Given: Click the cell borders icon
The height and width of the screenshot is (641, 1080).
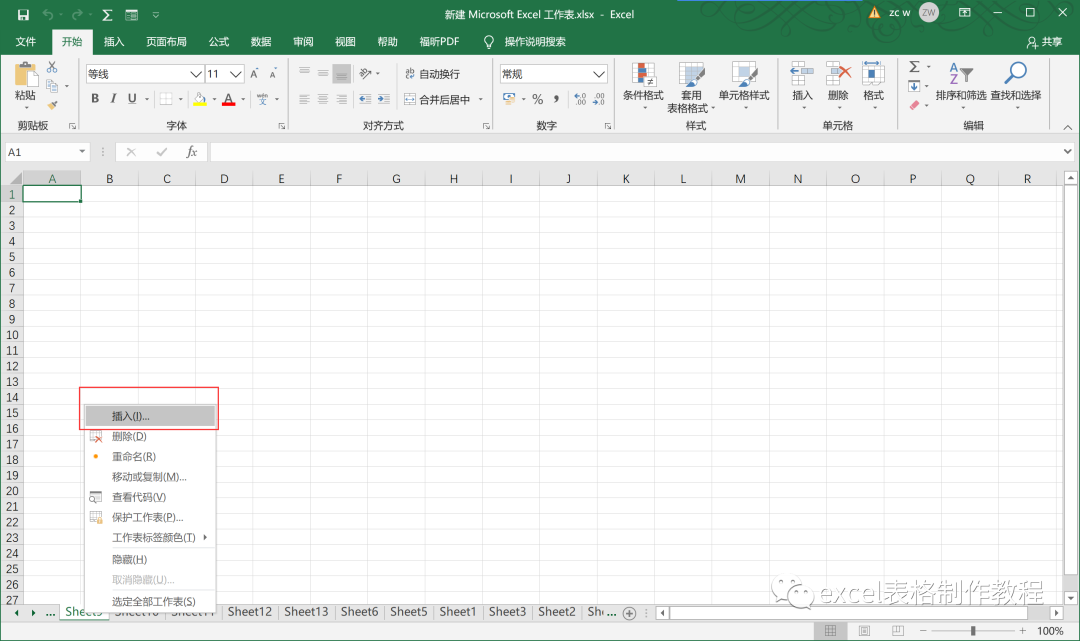Looking at the screenshot, I should 166,99.
